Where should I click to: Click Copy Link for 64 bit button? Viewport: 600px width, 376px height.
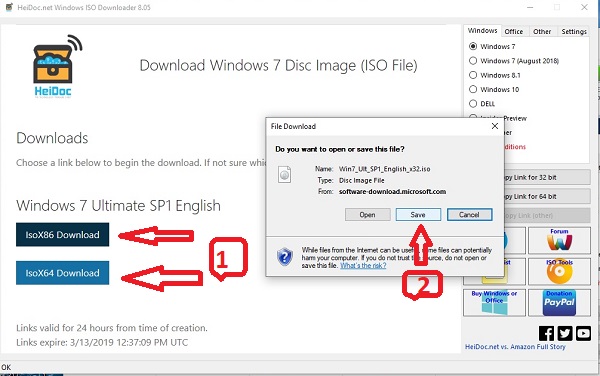[x=547, y=196]
